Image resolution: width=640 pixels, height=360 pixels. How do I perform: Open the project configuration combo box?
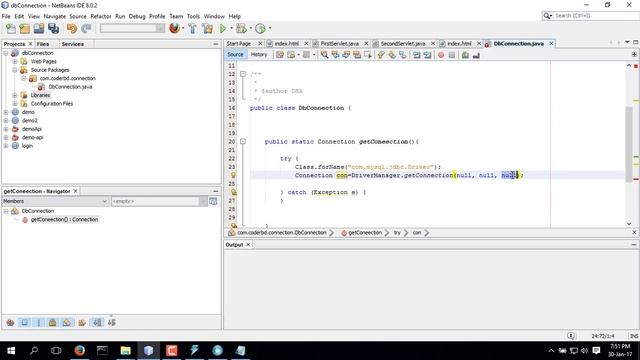coord(132,28)
